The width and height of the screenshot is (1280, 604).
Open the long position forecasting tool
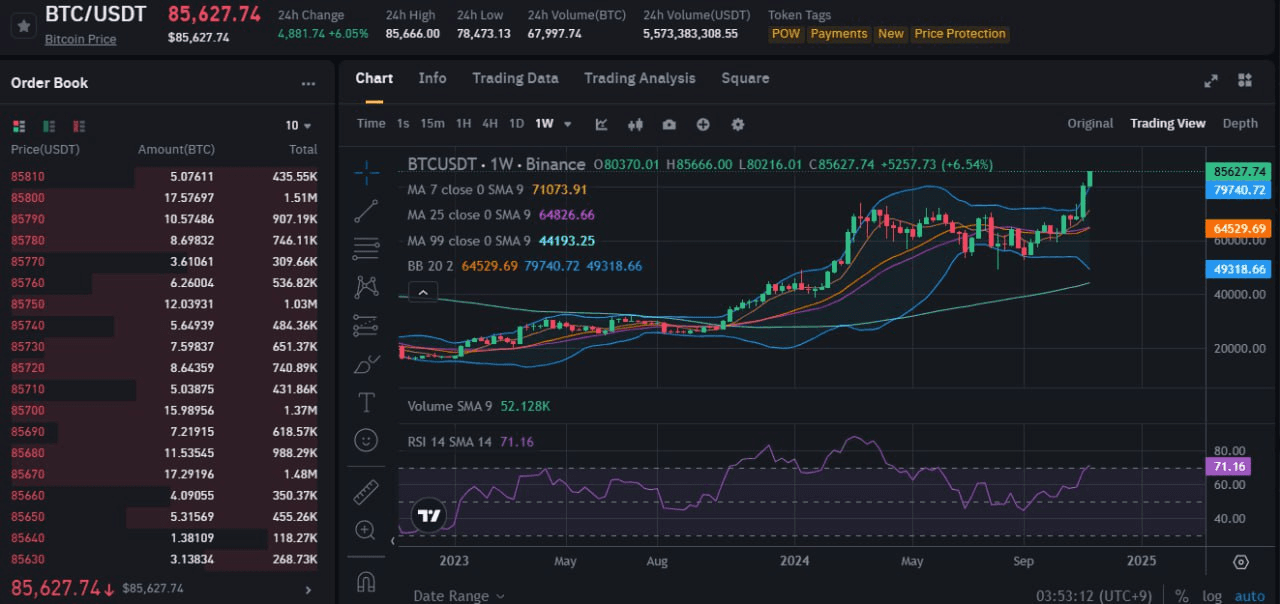[x=366, y=325]
